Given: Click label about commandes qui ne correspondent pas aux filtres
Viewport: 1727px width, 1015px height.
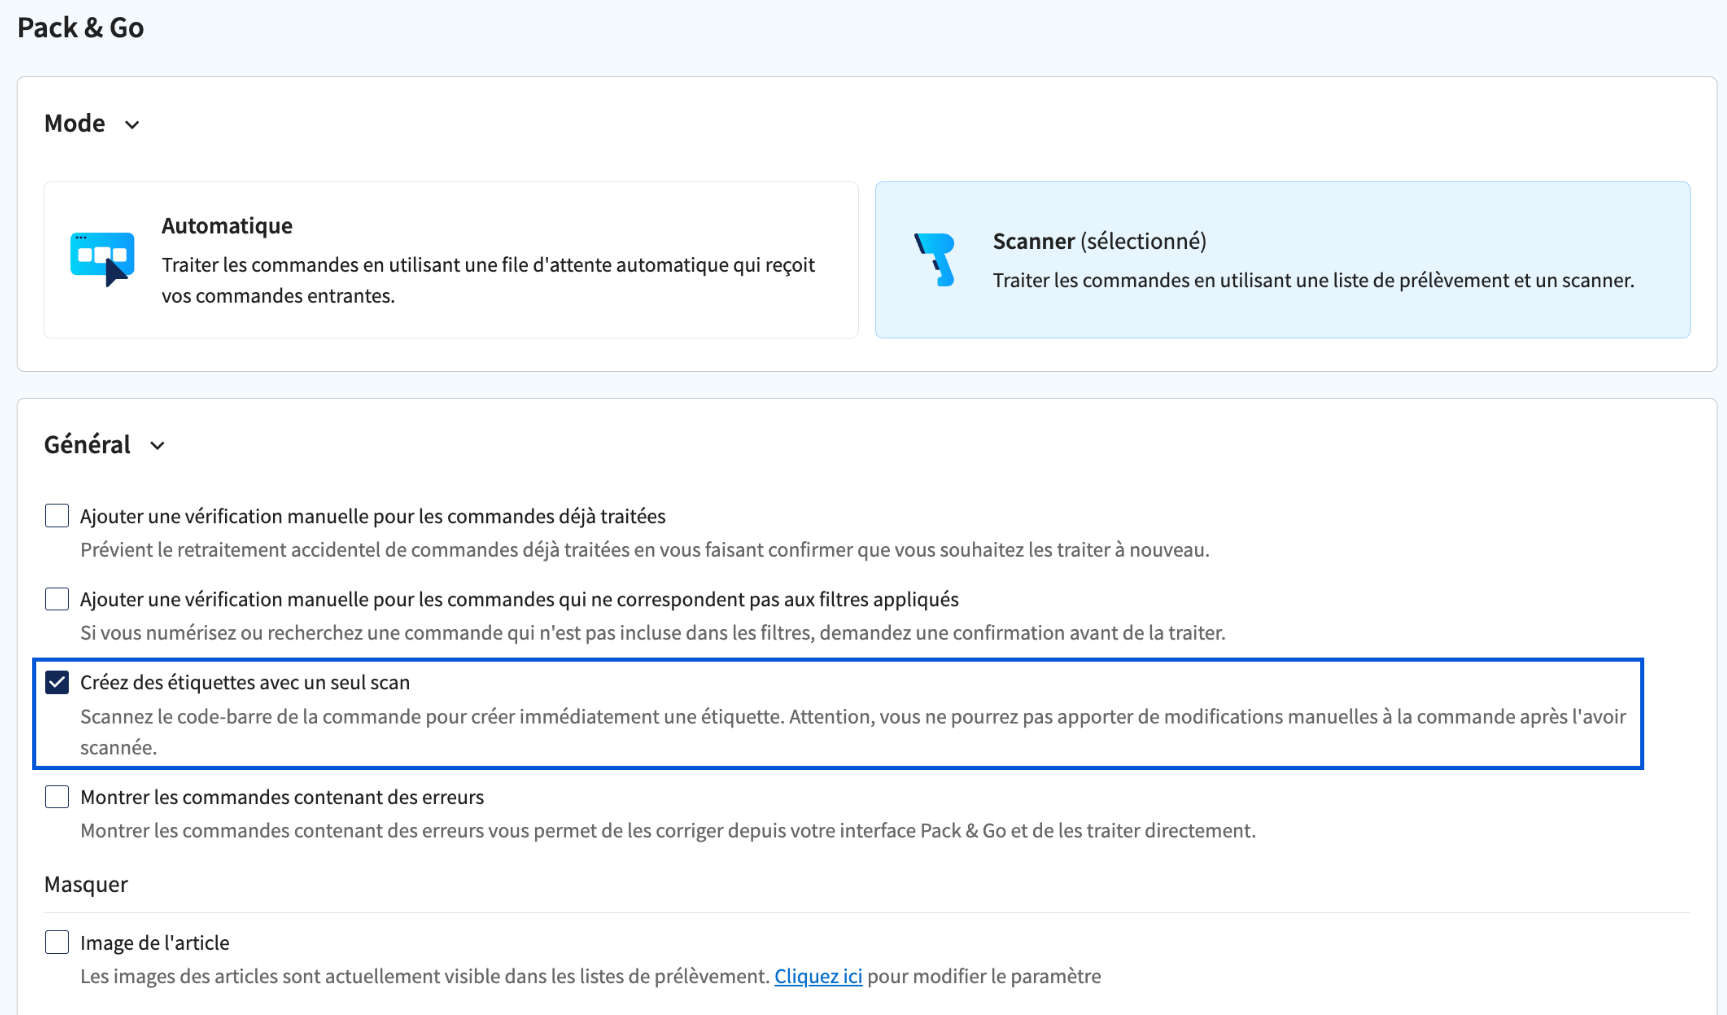Looking at the screenshot, I should tap(519, 599).
